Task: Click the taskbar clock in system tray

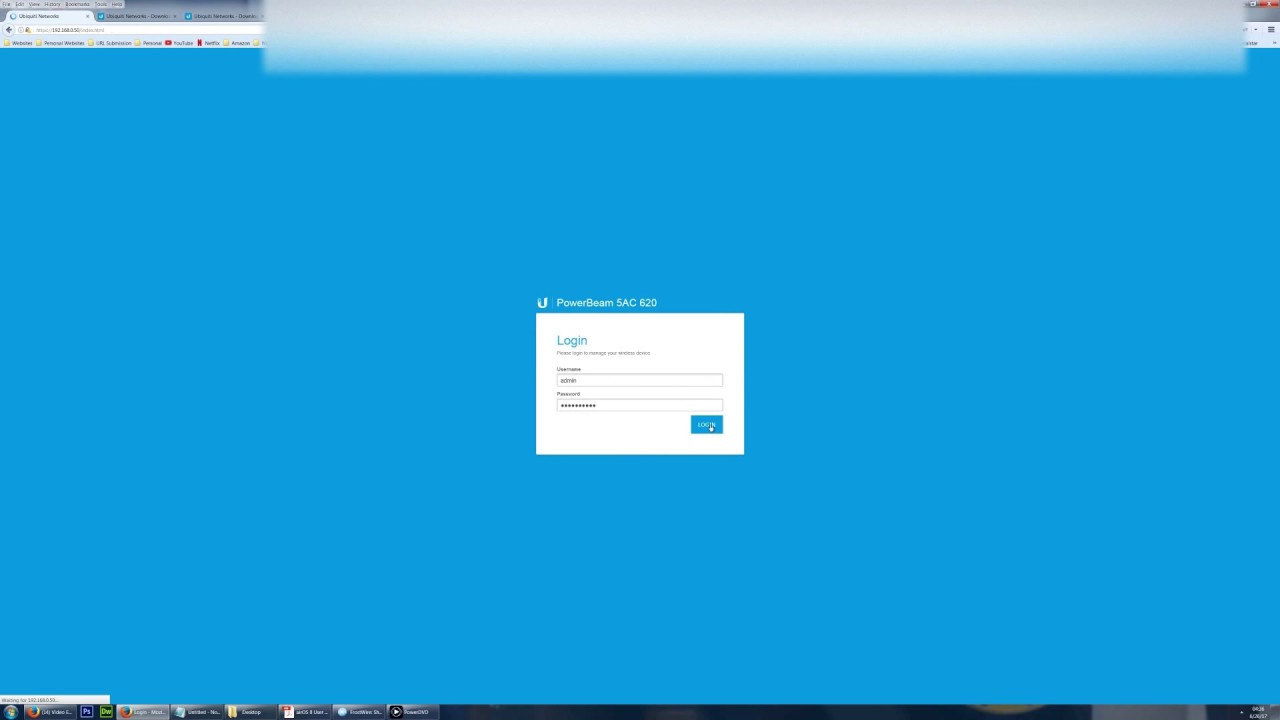Action: click(1258, 712)
